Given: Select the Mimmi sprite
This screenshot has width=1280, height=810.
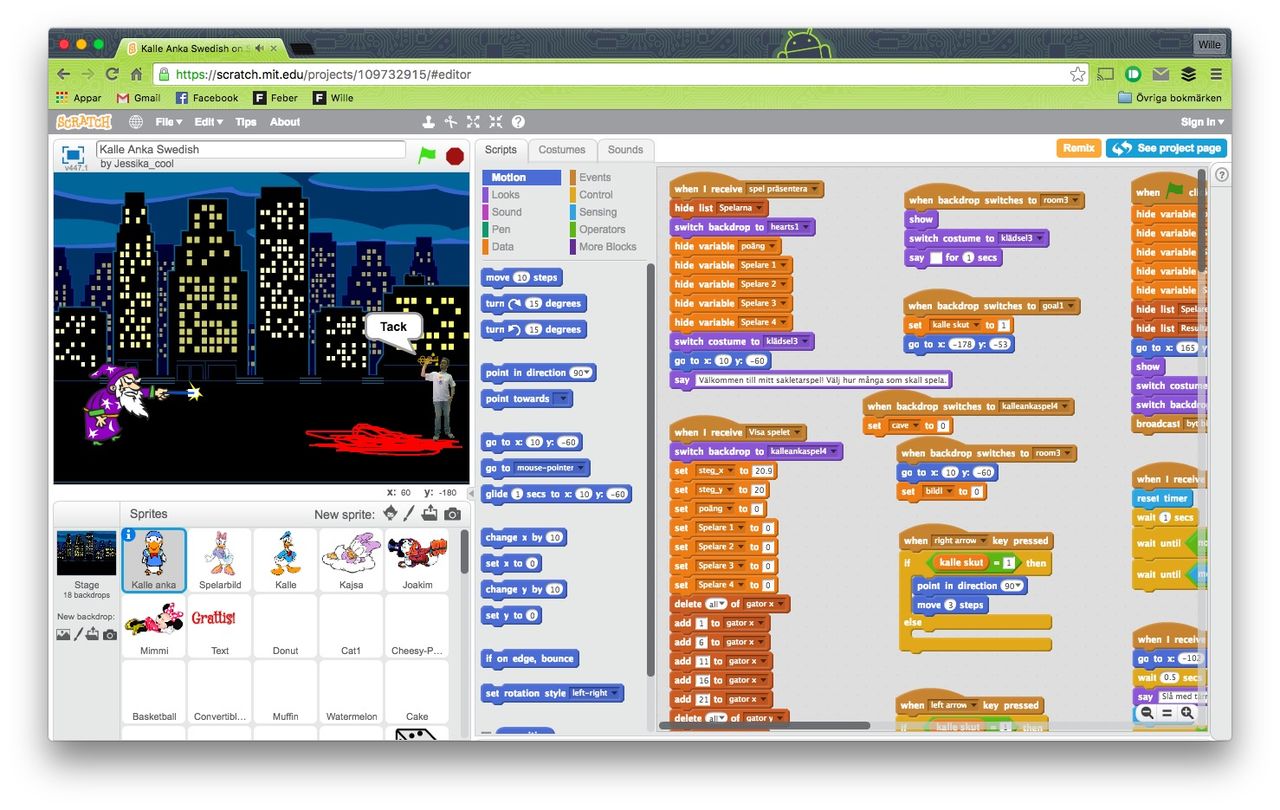Looking at the screenshot, I should 153,626.
